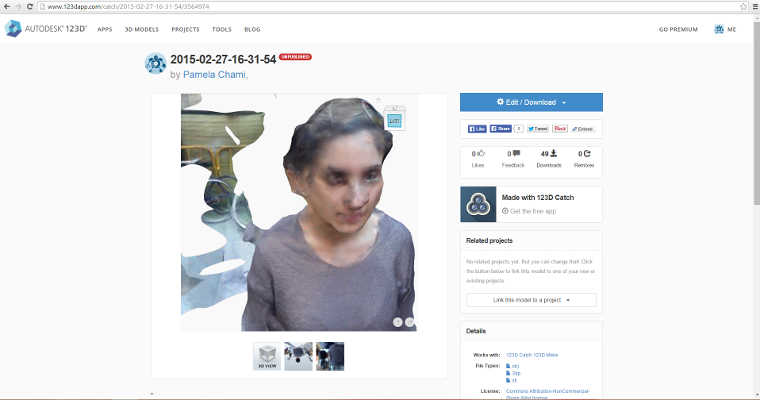This screenshot has height=400, width=760.
Task: Click the zip file type link
Action: [x=516, y=373]
